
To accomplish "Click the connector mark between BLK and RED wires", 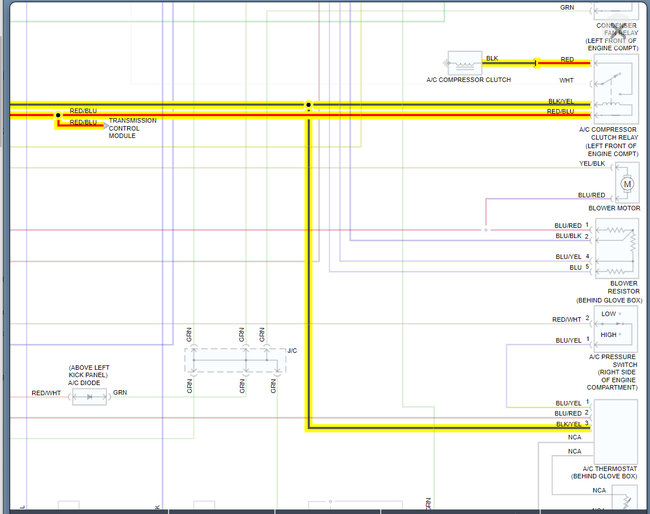I will [536, 63].
